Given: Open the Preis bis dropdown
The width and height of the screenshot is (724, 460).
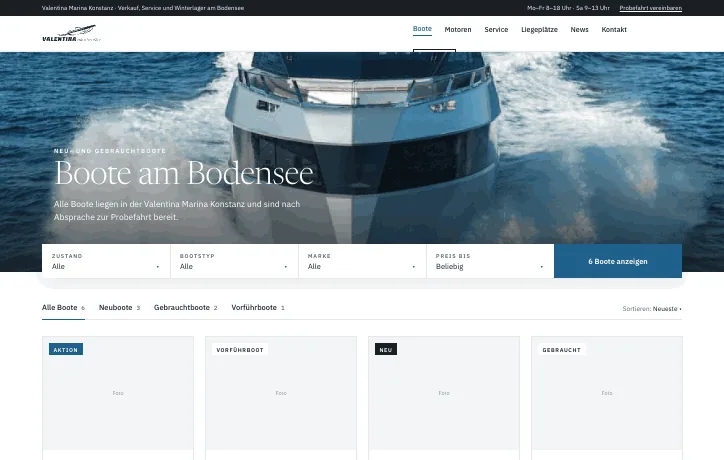Looking at the screenshot, I should click(490, 261).
